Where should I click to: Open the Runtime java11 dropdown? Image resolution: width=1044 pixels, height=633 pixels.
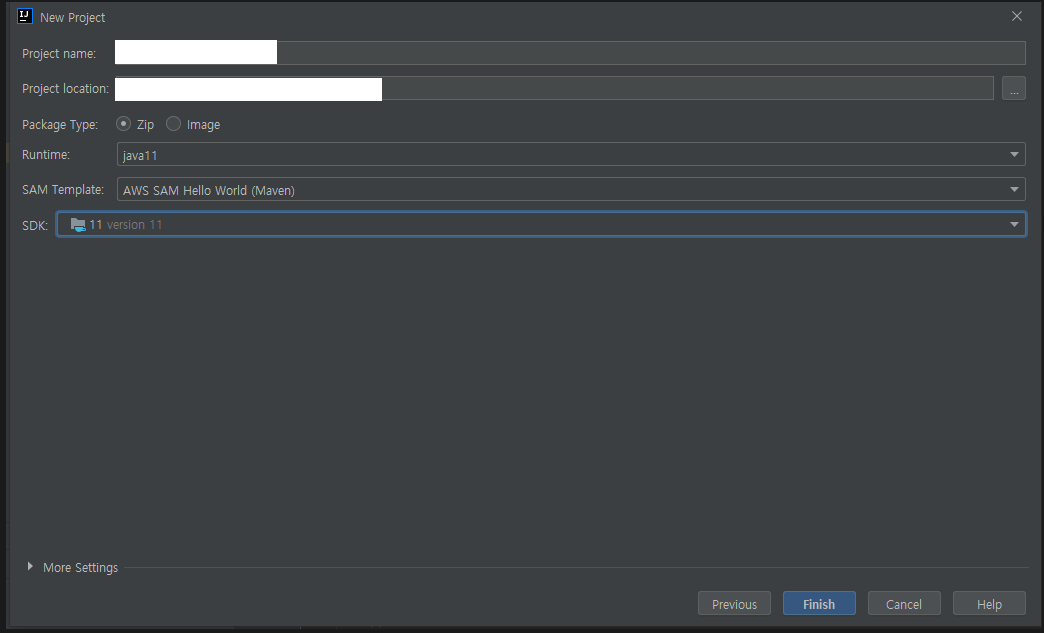tap(571, 154)
